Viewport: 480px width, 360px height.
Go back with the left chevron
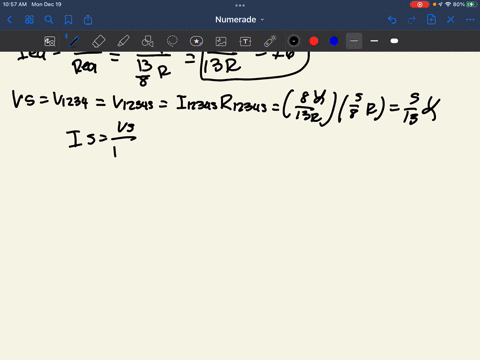(9, 20)
